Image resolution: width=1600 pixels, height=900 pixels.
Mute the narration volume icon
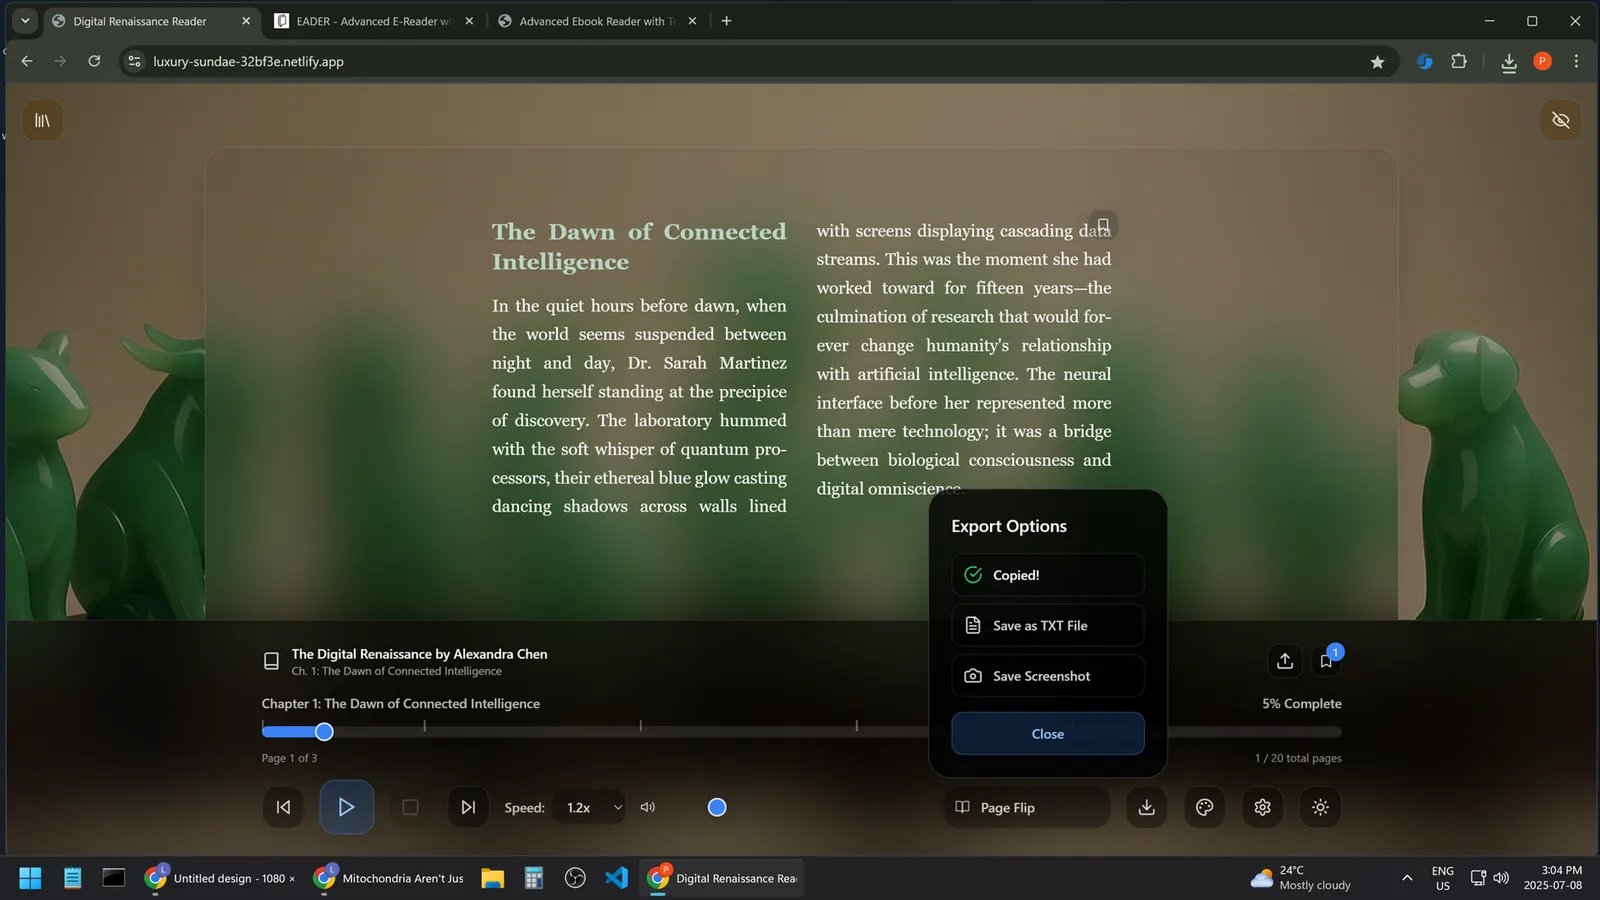648,807
